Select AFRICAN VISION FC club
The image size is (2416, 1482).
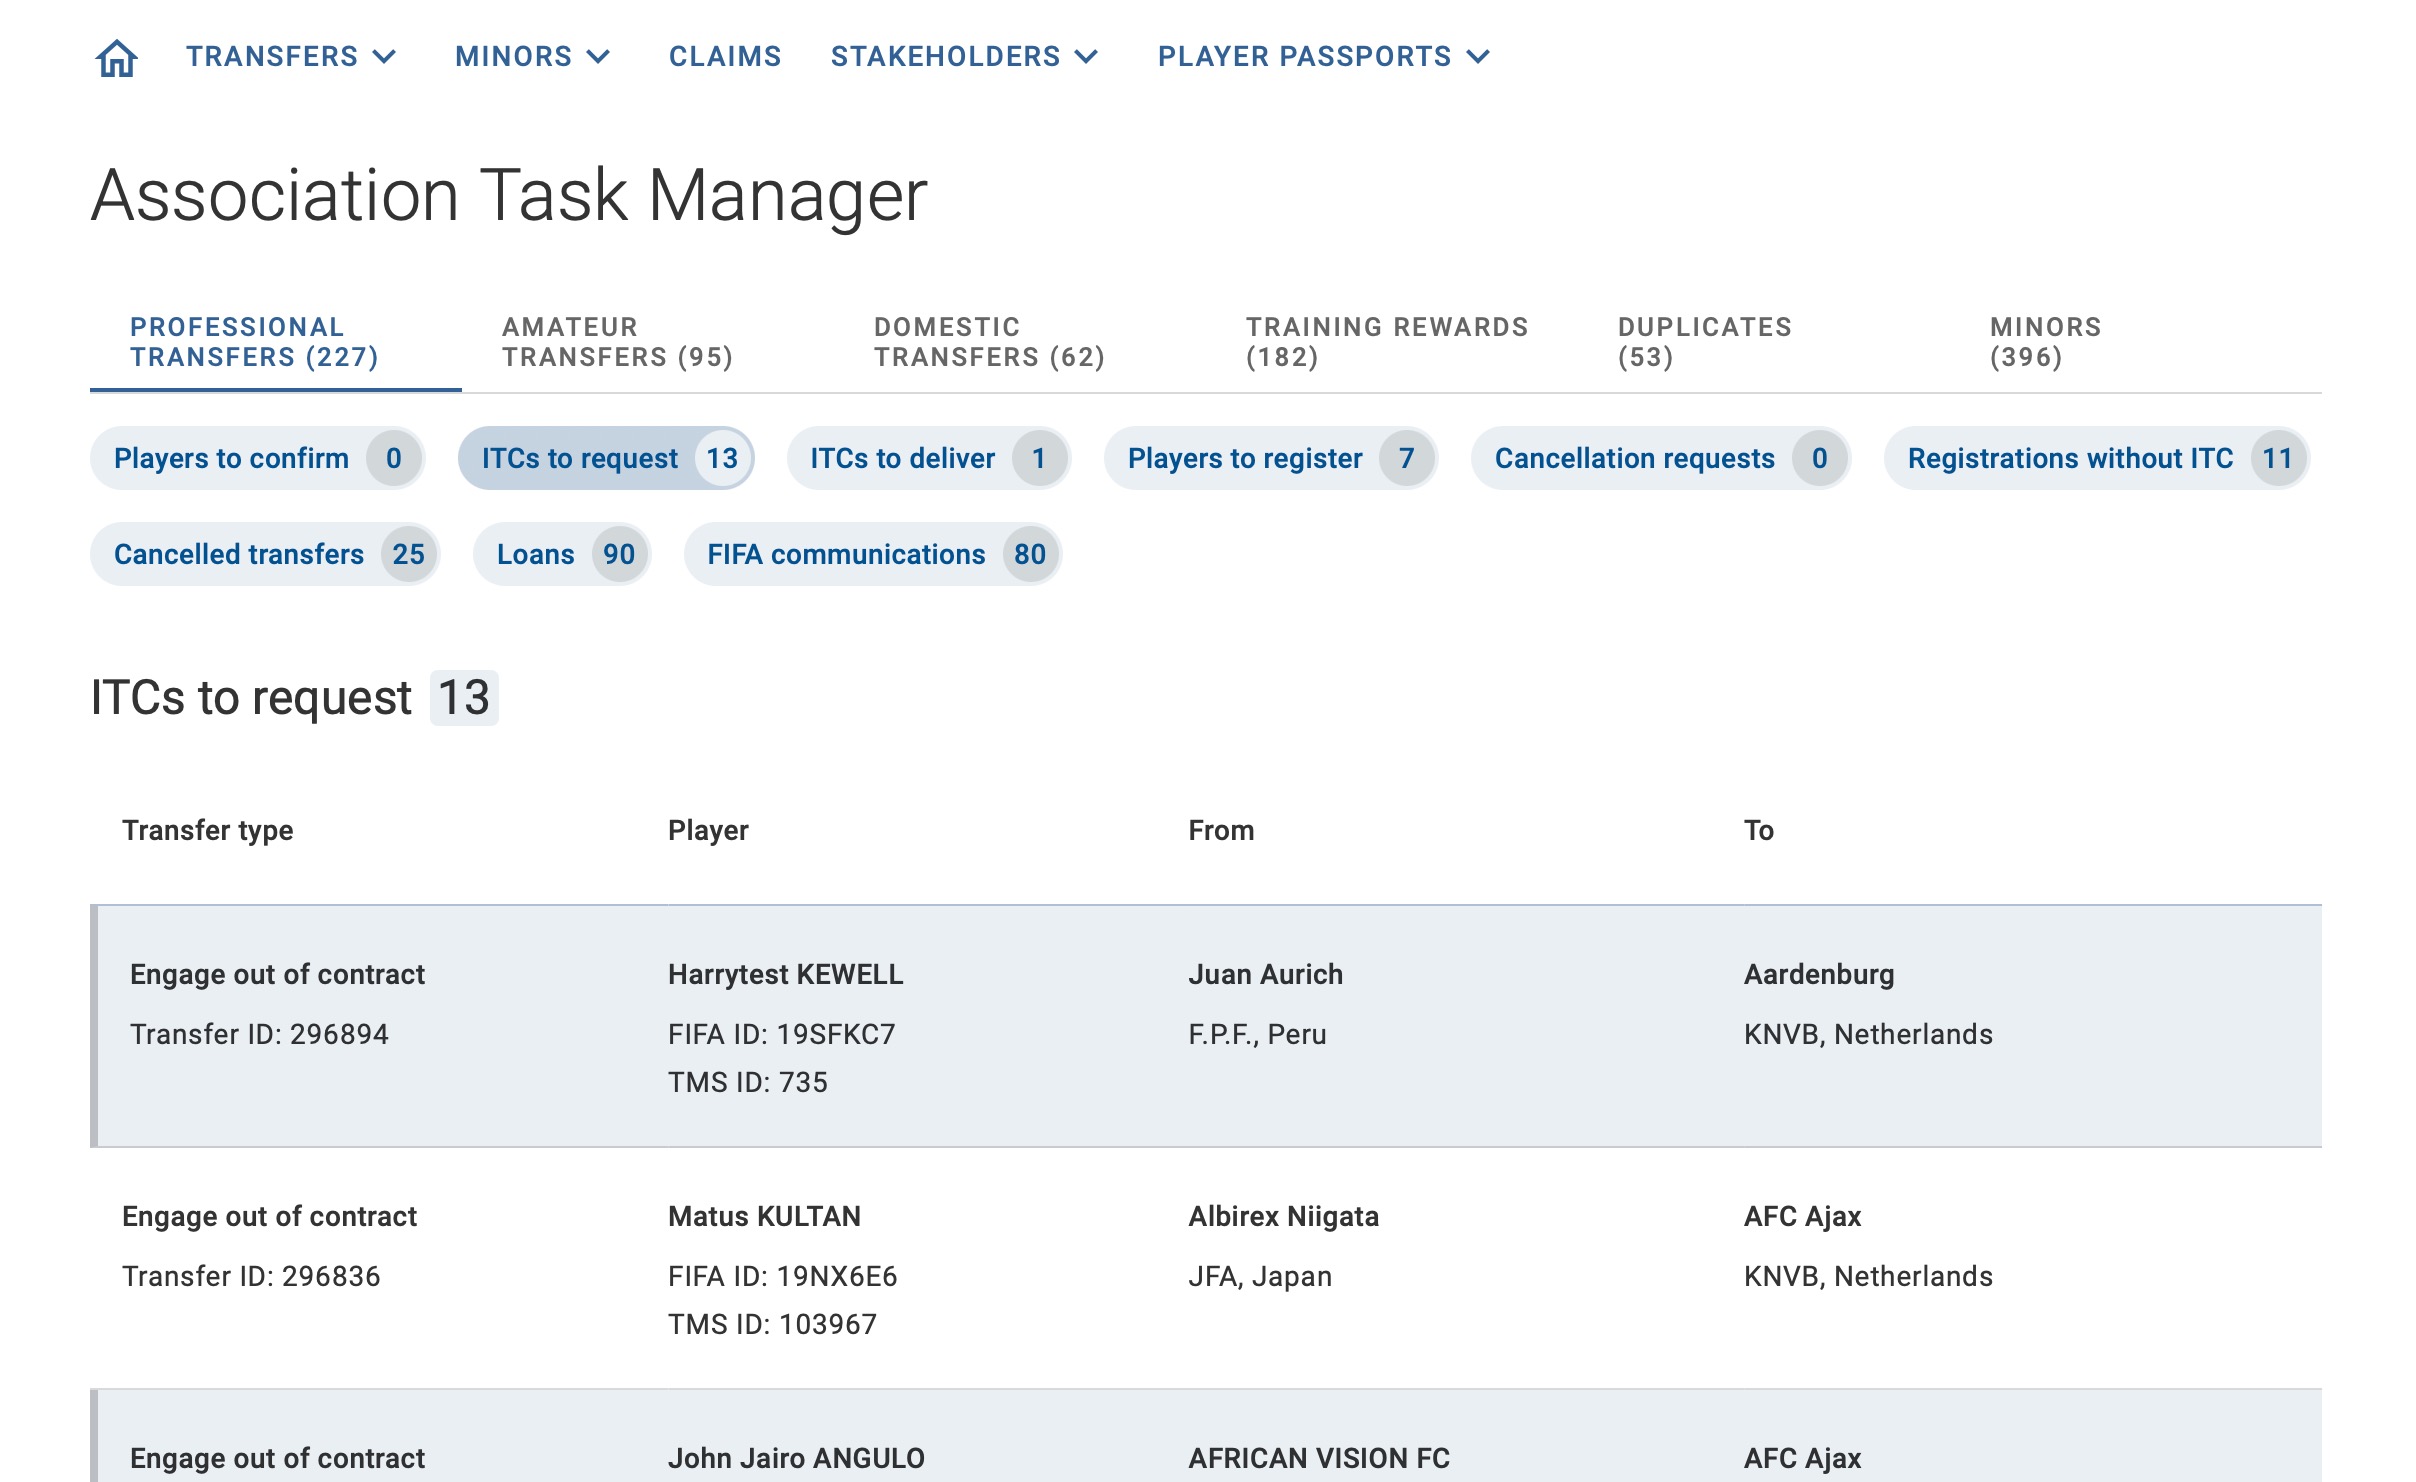click(1319, 1459)
